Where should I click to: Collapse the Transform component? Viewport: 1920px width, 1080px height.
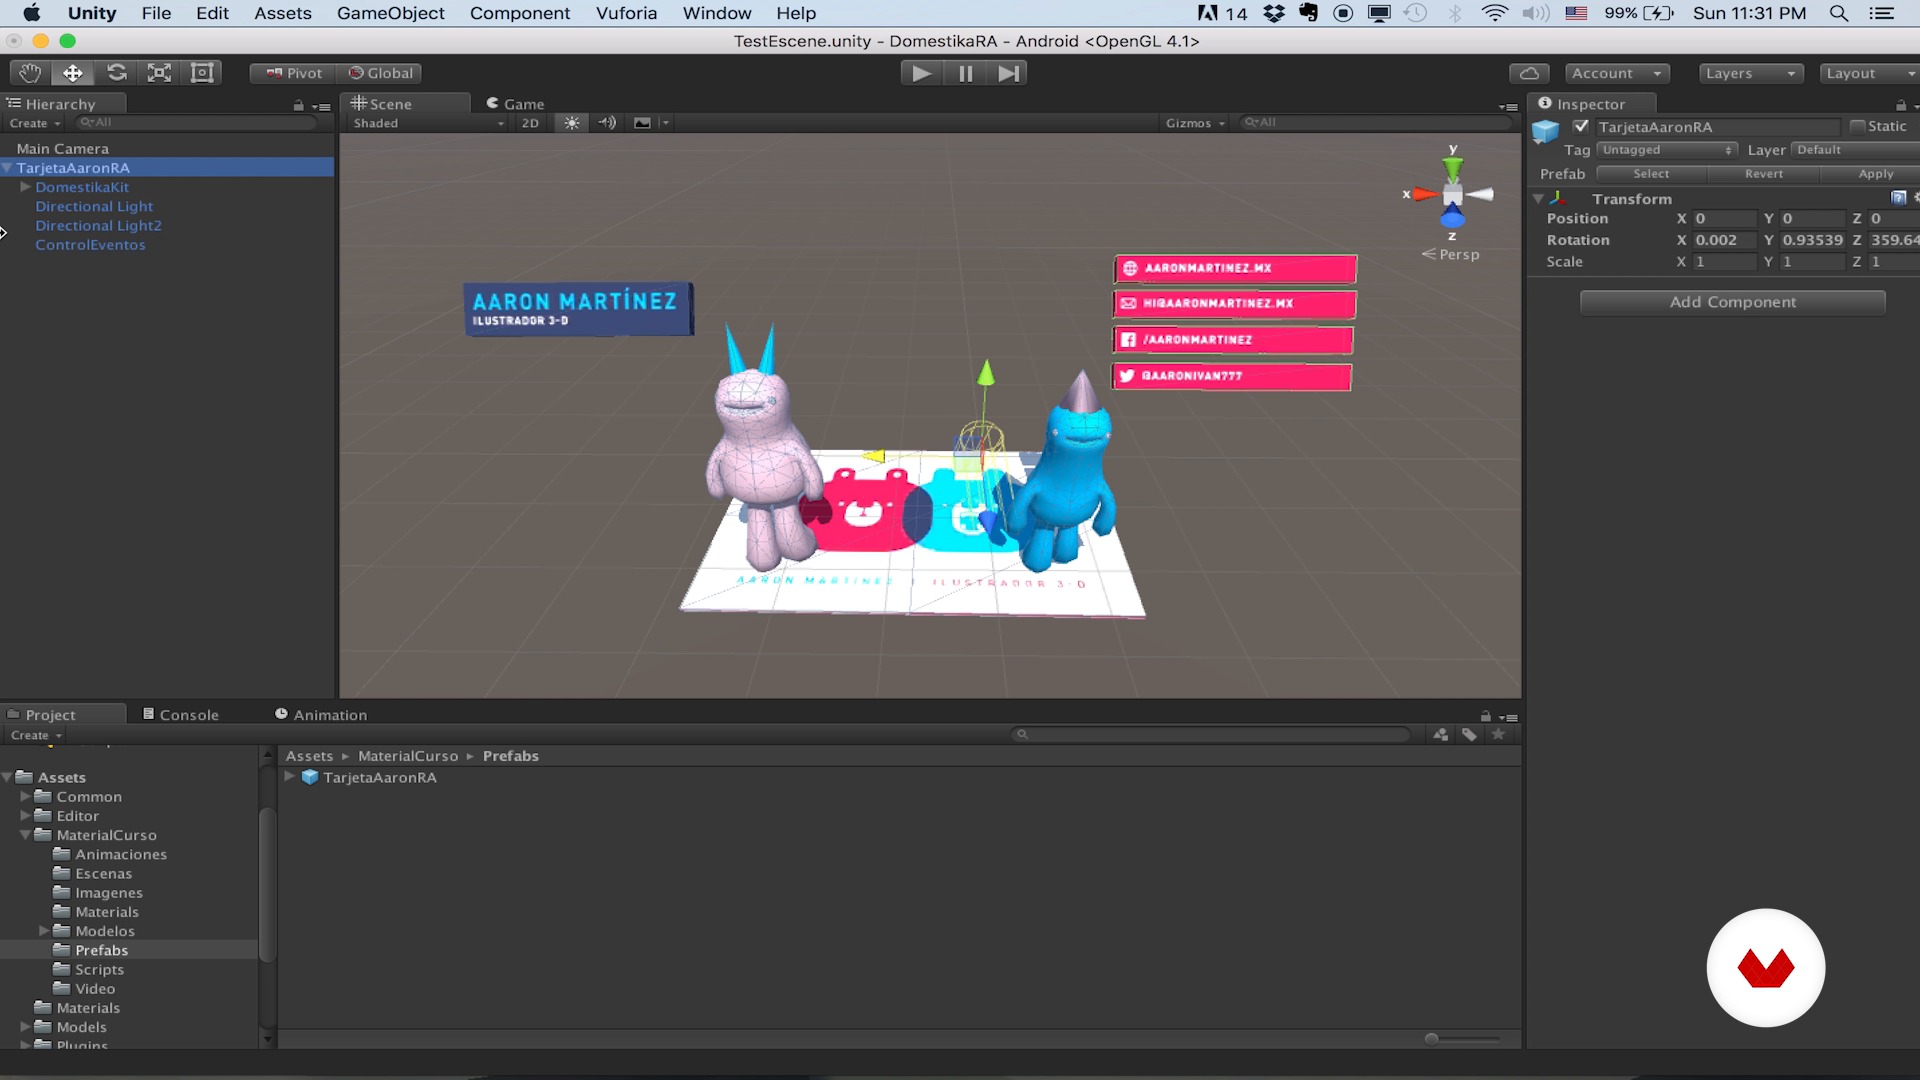click(x=1538, y=199)
